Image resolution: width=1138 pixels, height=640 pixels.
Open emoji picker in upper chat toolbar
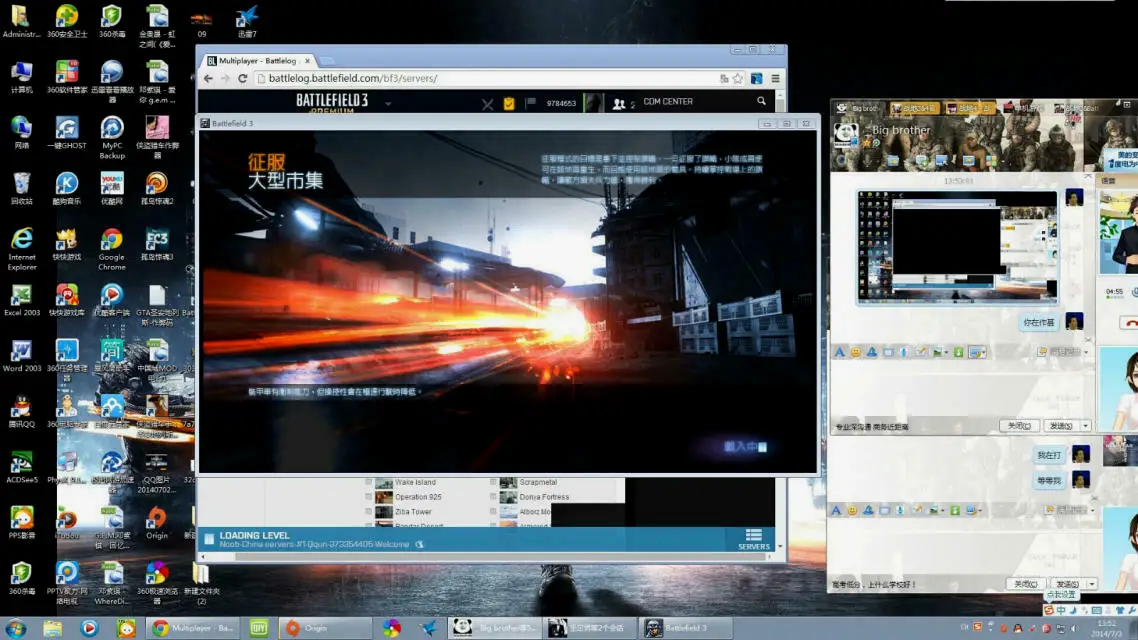tap(856, 352)
